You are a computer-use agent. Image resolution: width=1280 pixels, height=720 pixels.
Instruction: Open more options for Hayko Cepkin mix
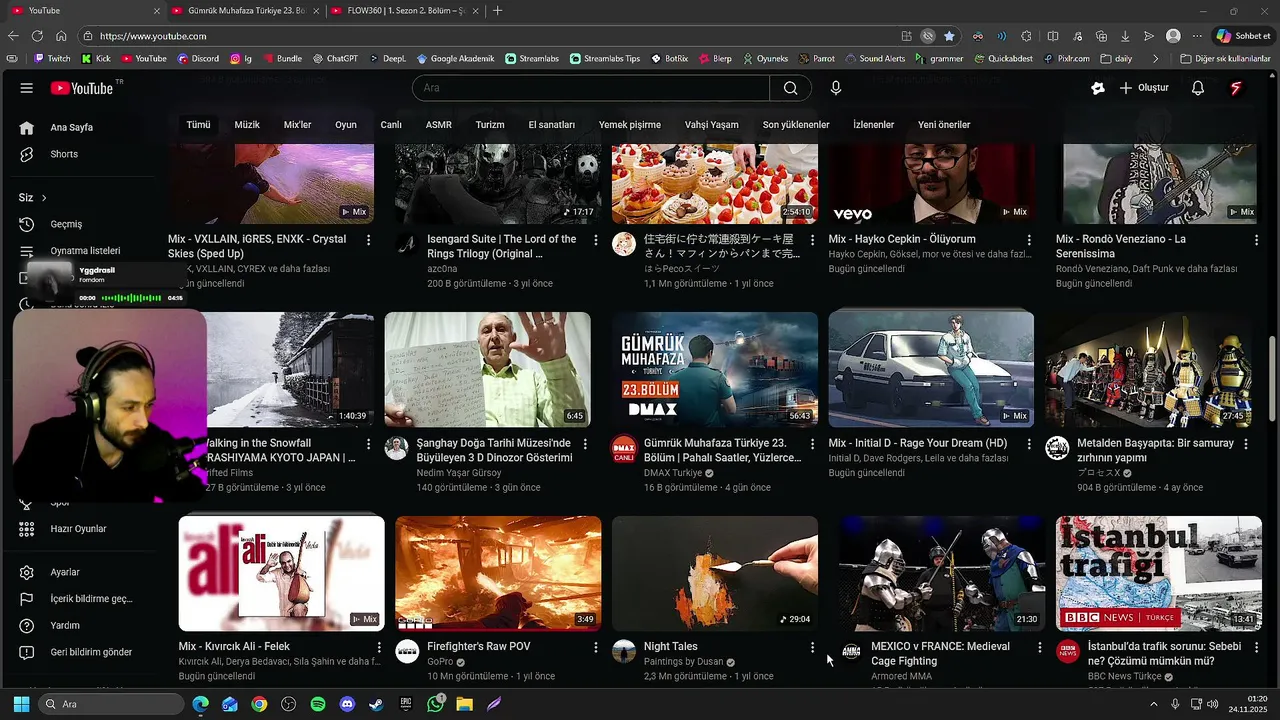tap(1029, 240)
